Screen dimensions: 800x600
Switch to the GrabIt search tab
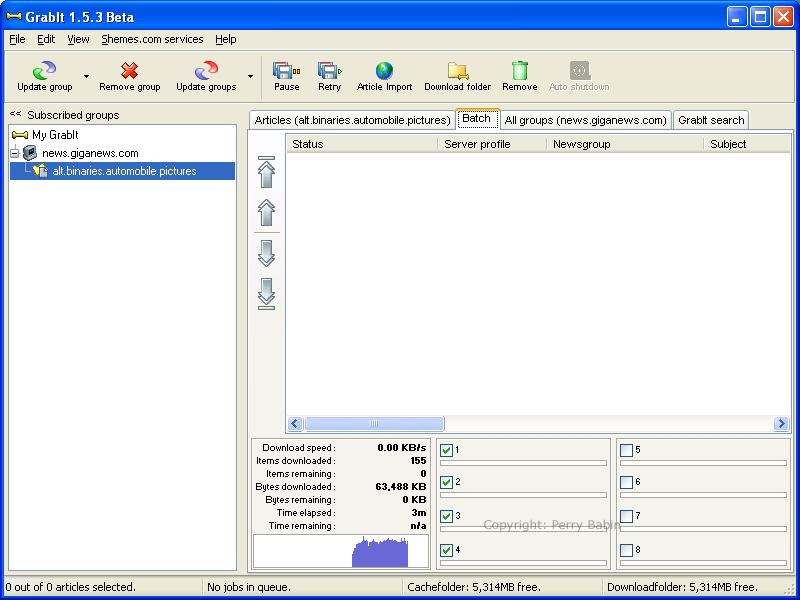click(x=711, y=120)
